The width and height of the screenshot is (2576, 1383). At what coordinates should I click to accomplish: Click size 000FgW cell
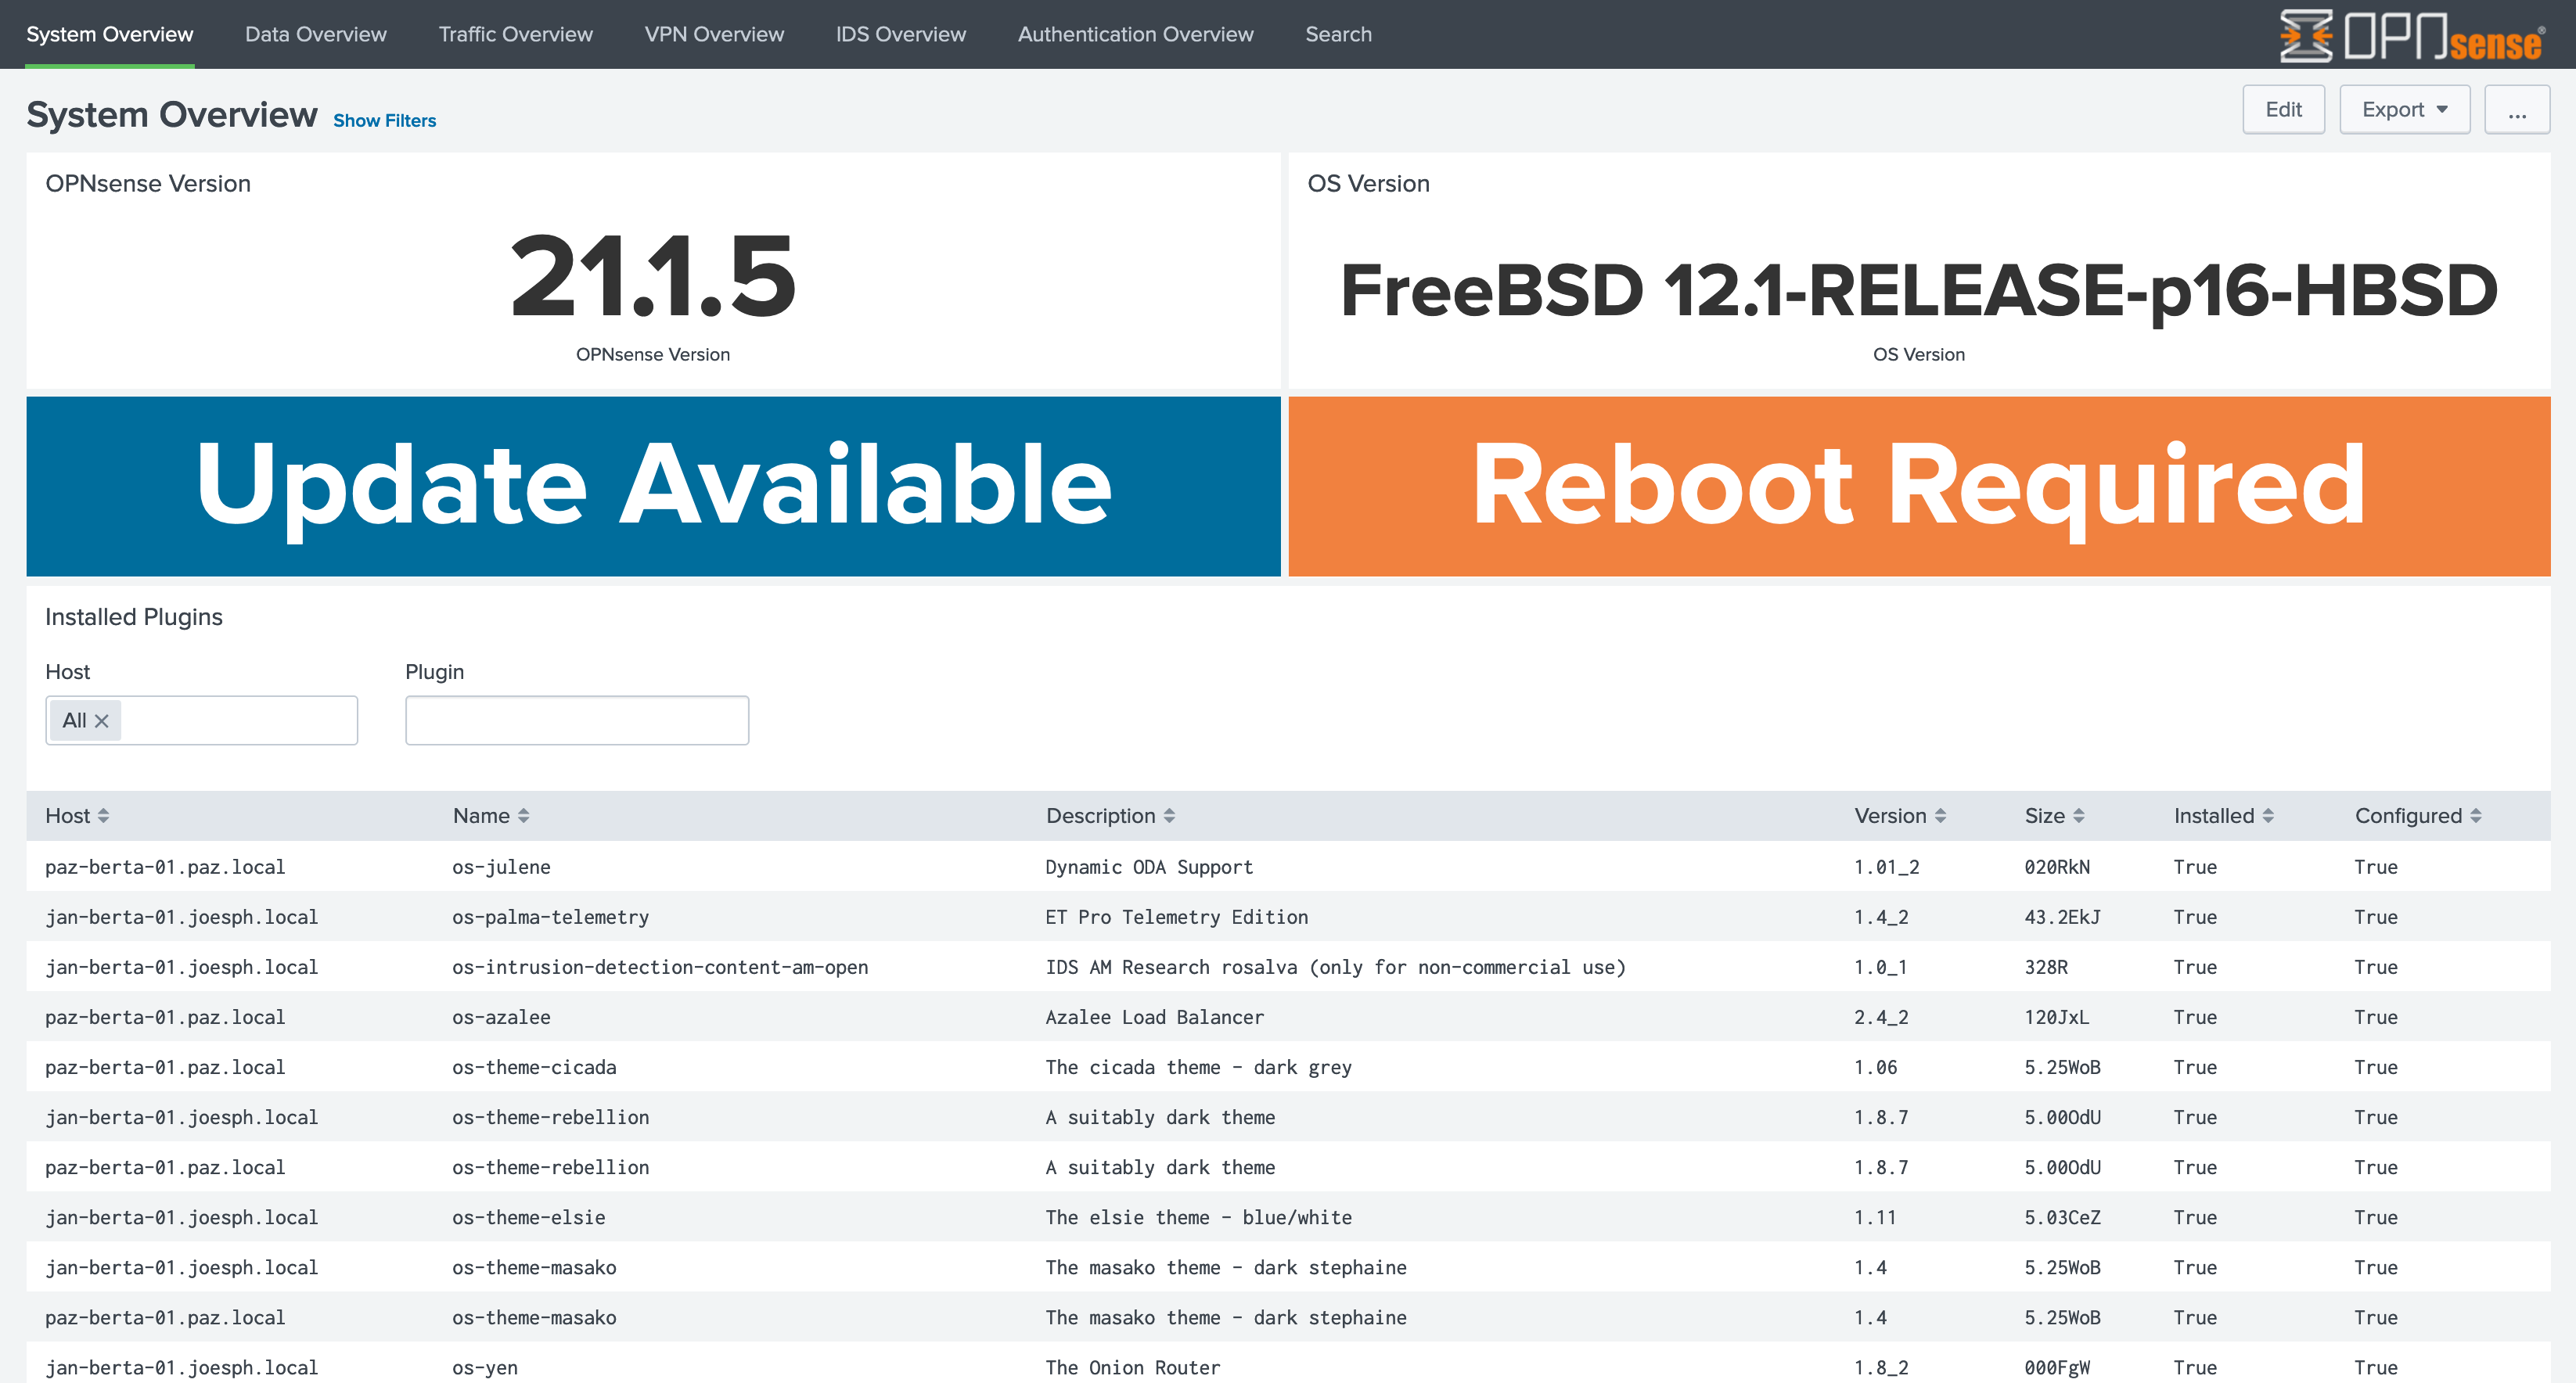[2057, 1367]
